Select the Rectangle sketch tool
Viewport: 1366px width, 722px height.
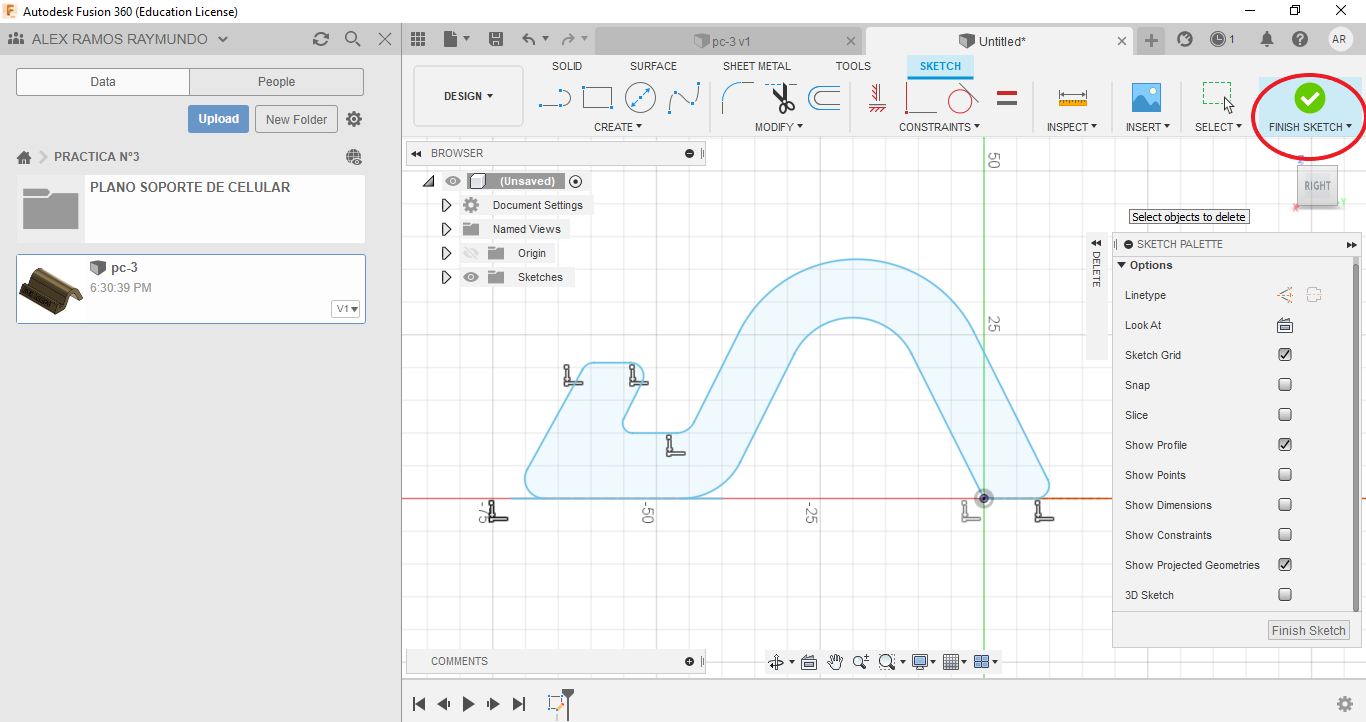click(597, 98)
